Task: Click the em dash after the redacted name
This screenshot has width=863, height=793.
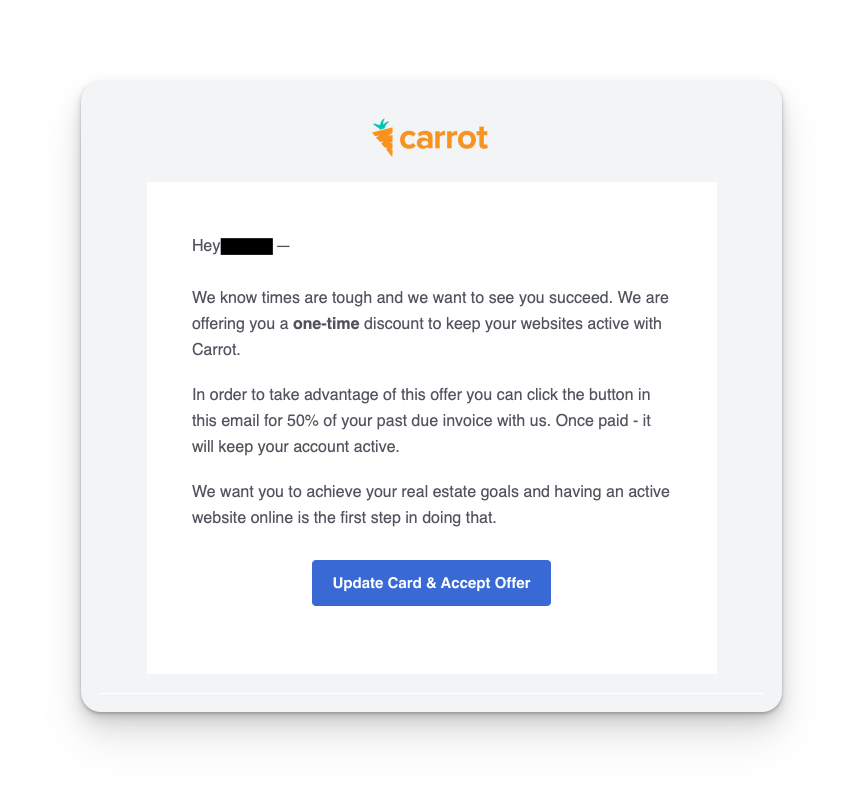Action: (283, 246)
